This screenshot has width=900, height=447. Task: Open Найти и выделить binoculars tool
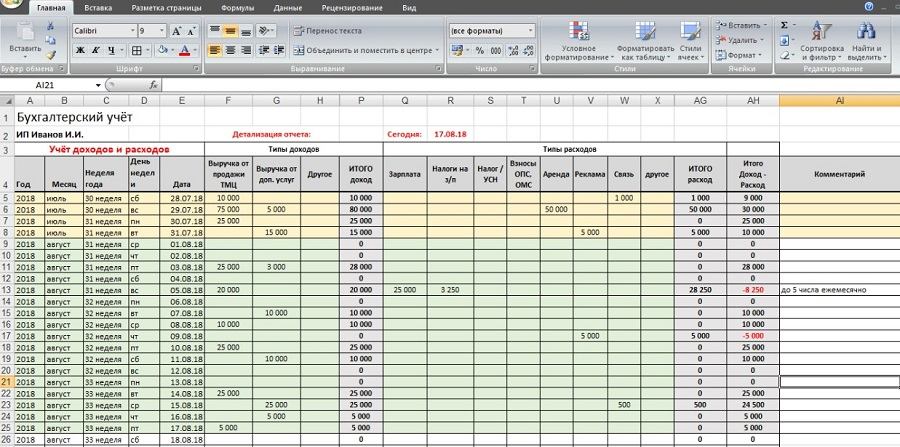pos(866,40)
